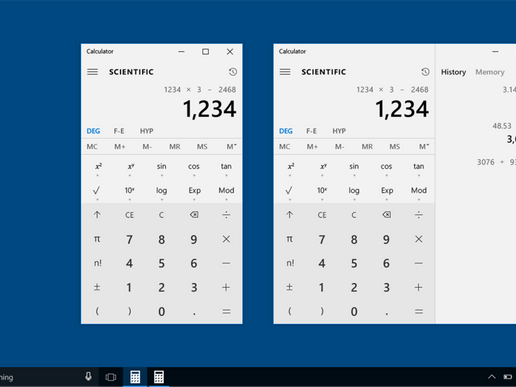Click plus key in right Calculator

tap(418, 287)
